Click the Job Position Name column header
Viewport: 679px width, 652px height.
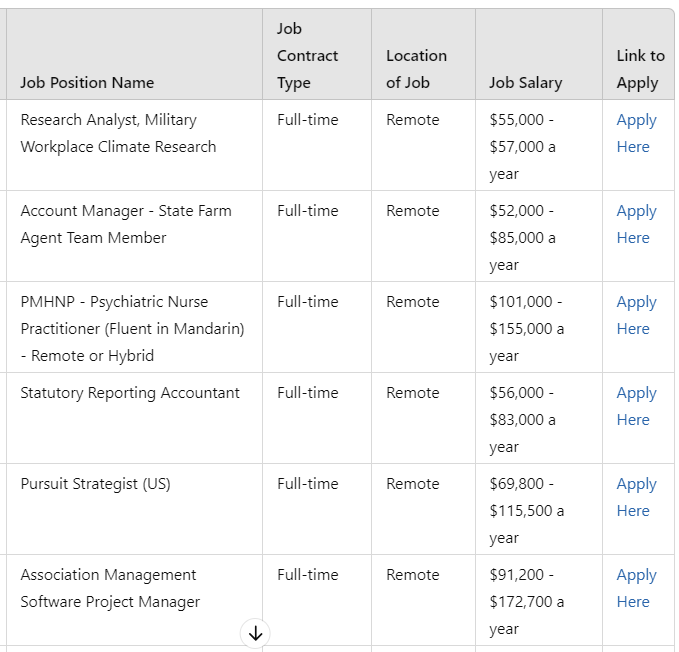pos(87,83)
